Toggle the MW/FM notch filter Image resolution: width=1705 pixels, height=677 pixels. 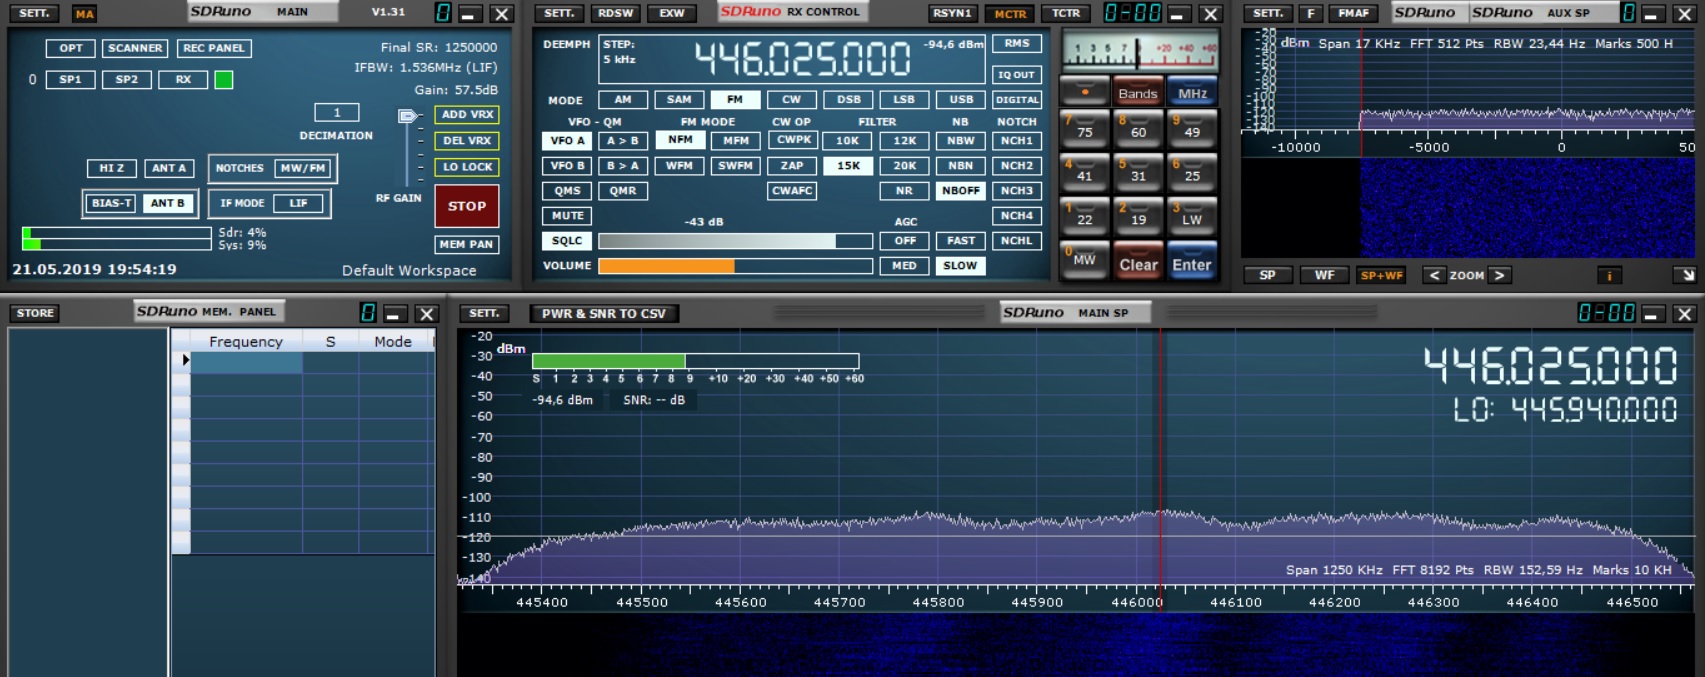(x=302, y=168)
